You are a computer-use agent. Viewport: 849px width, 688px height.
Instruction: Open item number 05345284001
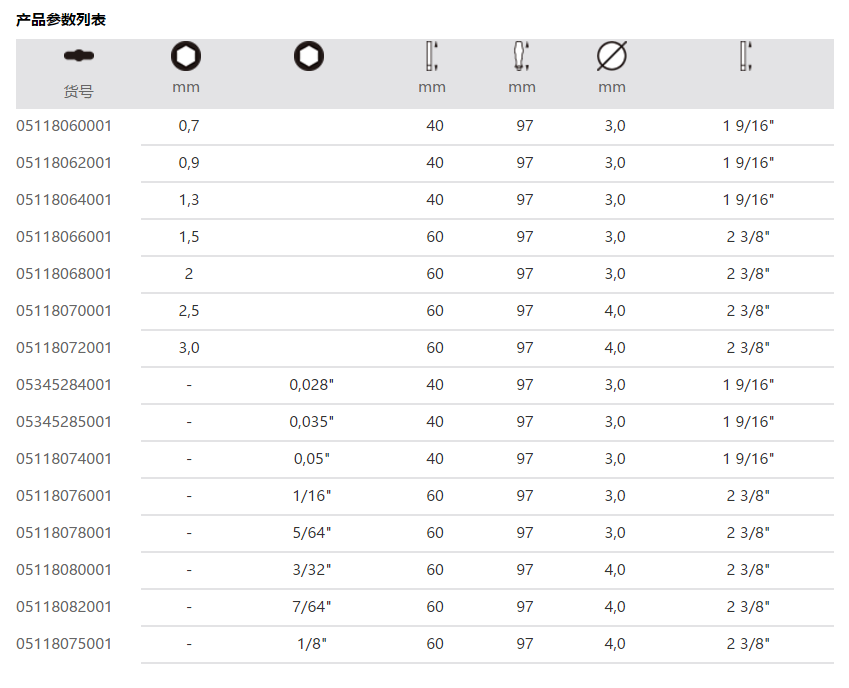tap(64, 385)
